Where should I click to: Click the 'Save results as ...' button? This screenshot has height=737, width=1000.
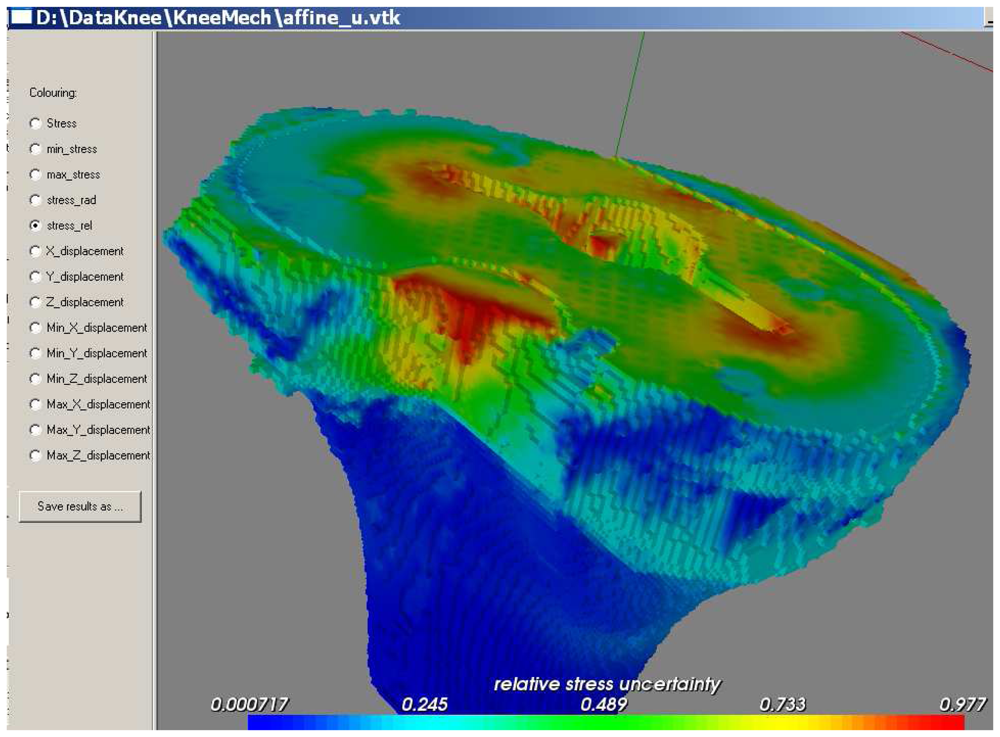[80, 507]
